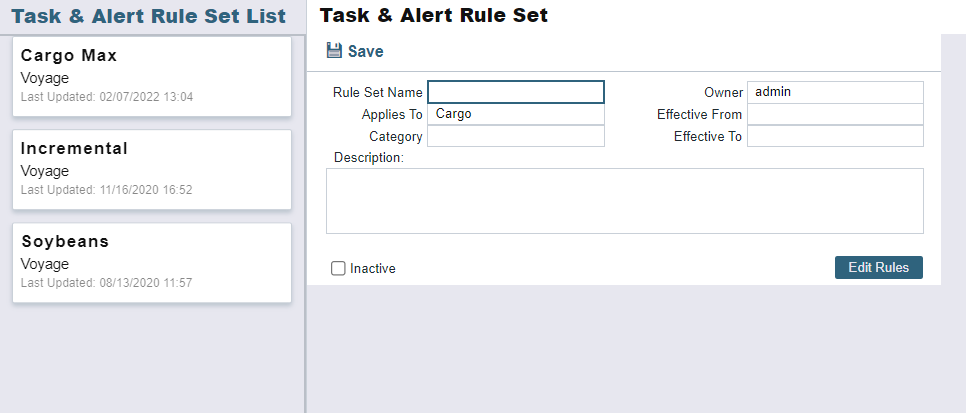Click the Cargo Max last updated timestamp

[106, 97]
